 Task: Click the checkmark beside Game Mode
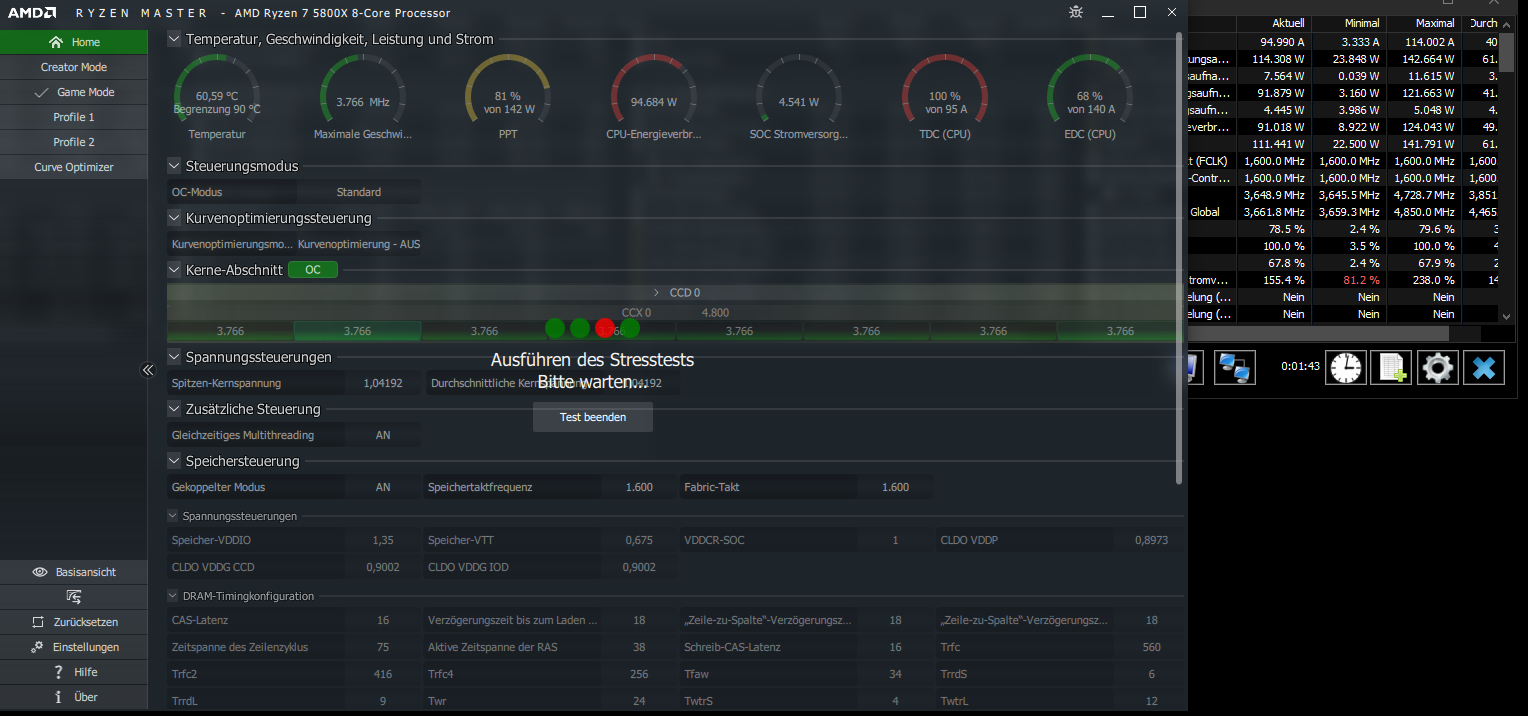(41, 92)
